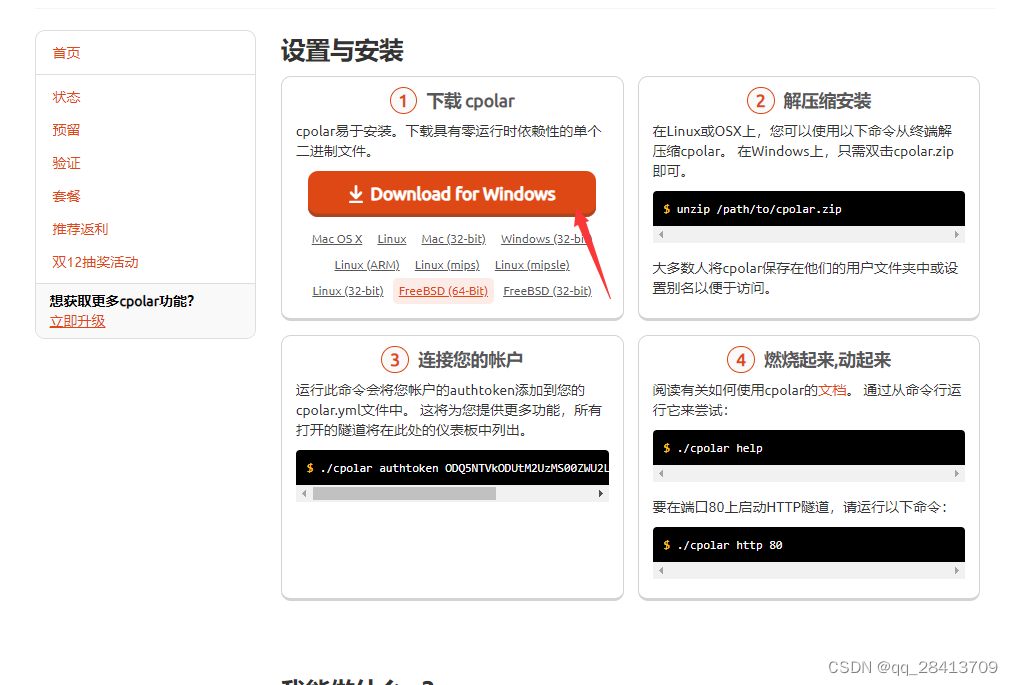
Task: Click left scroll arrow under http 80 command
Action: tap(661, 571)
